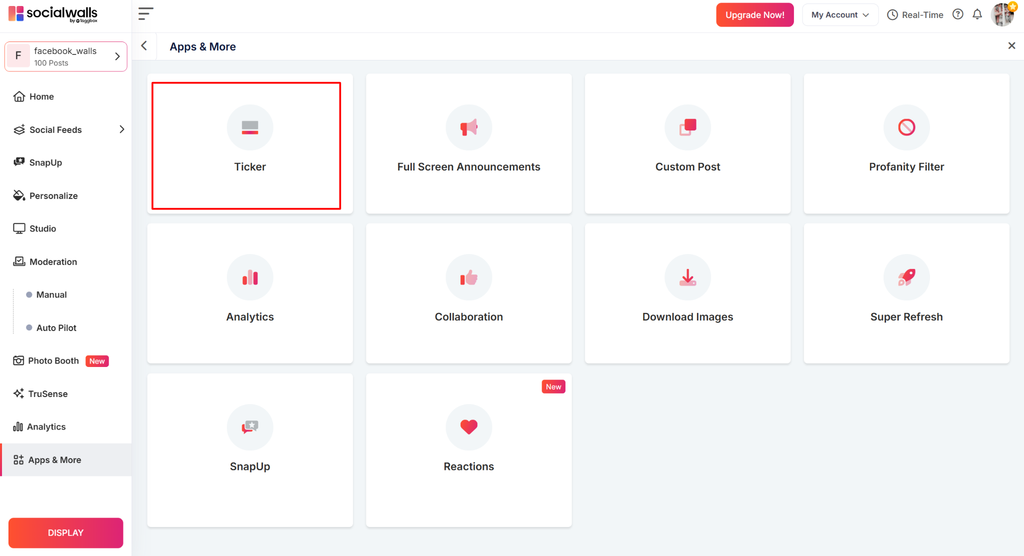Viewport: 1024px width, 556px height.
Task: Open the notifications bell icon
Action: (977, 14)
